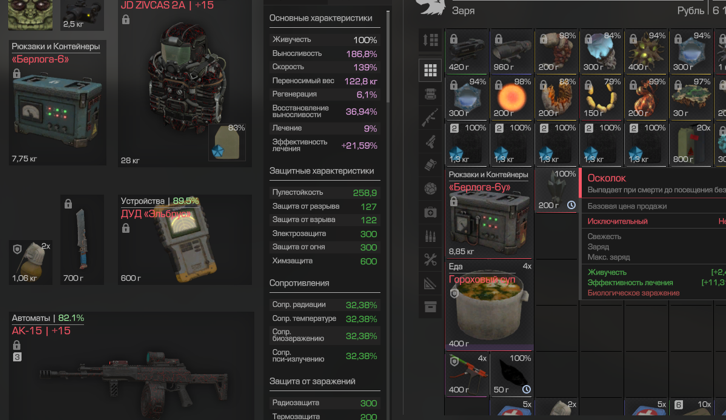Select the 420 г scope item

[466, 52]
